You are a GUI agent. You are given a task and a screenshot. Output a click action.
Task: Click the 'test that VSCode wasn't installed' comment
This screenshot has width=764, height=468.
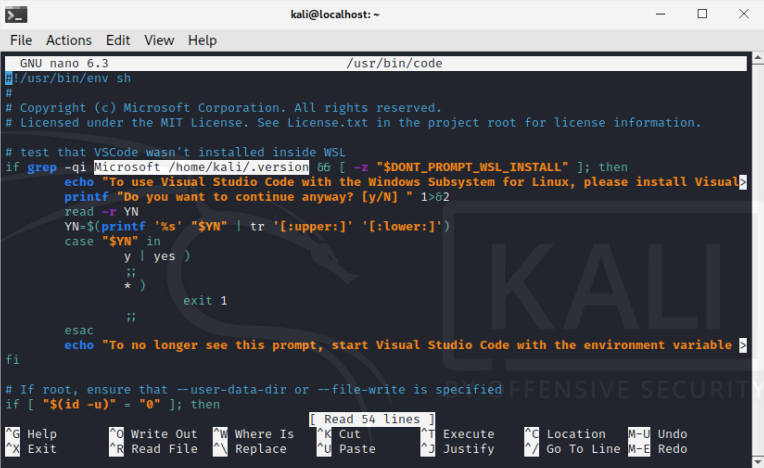point(175,152)
